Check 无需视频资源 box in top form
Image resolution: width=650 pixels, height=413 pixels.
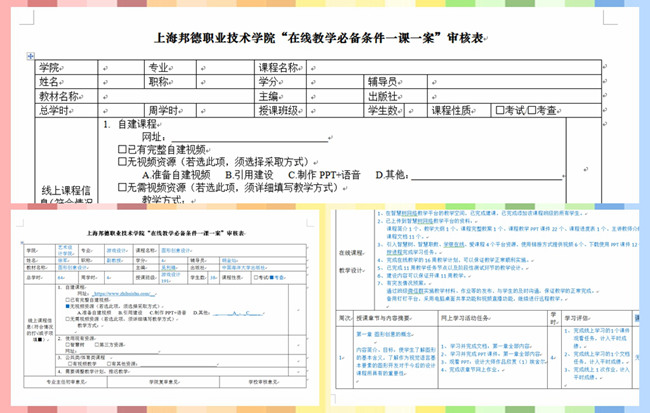[x=122, y=187]
